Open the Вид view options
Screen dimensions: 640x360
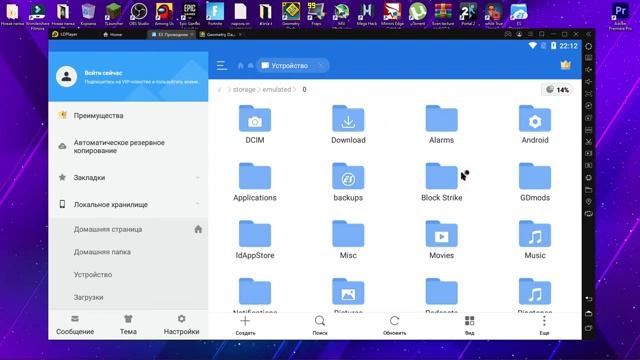click(x=469, y=325)
